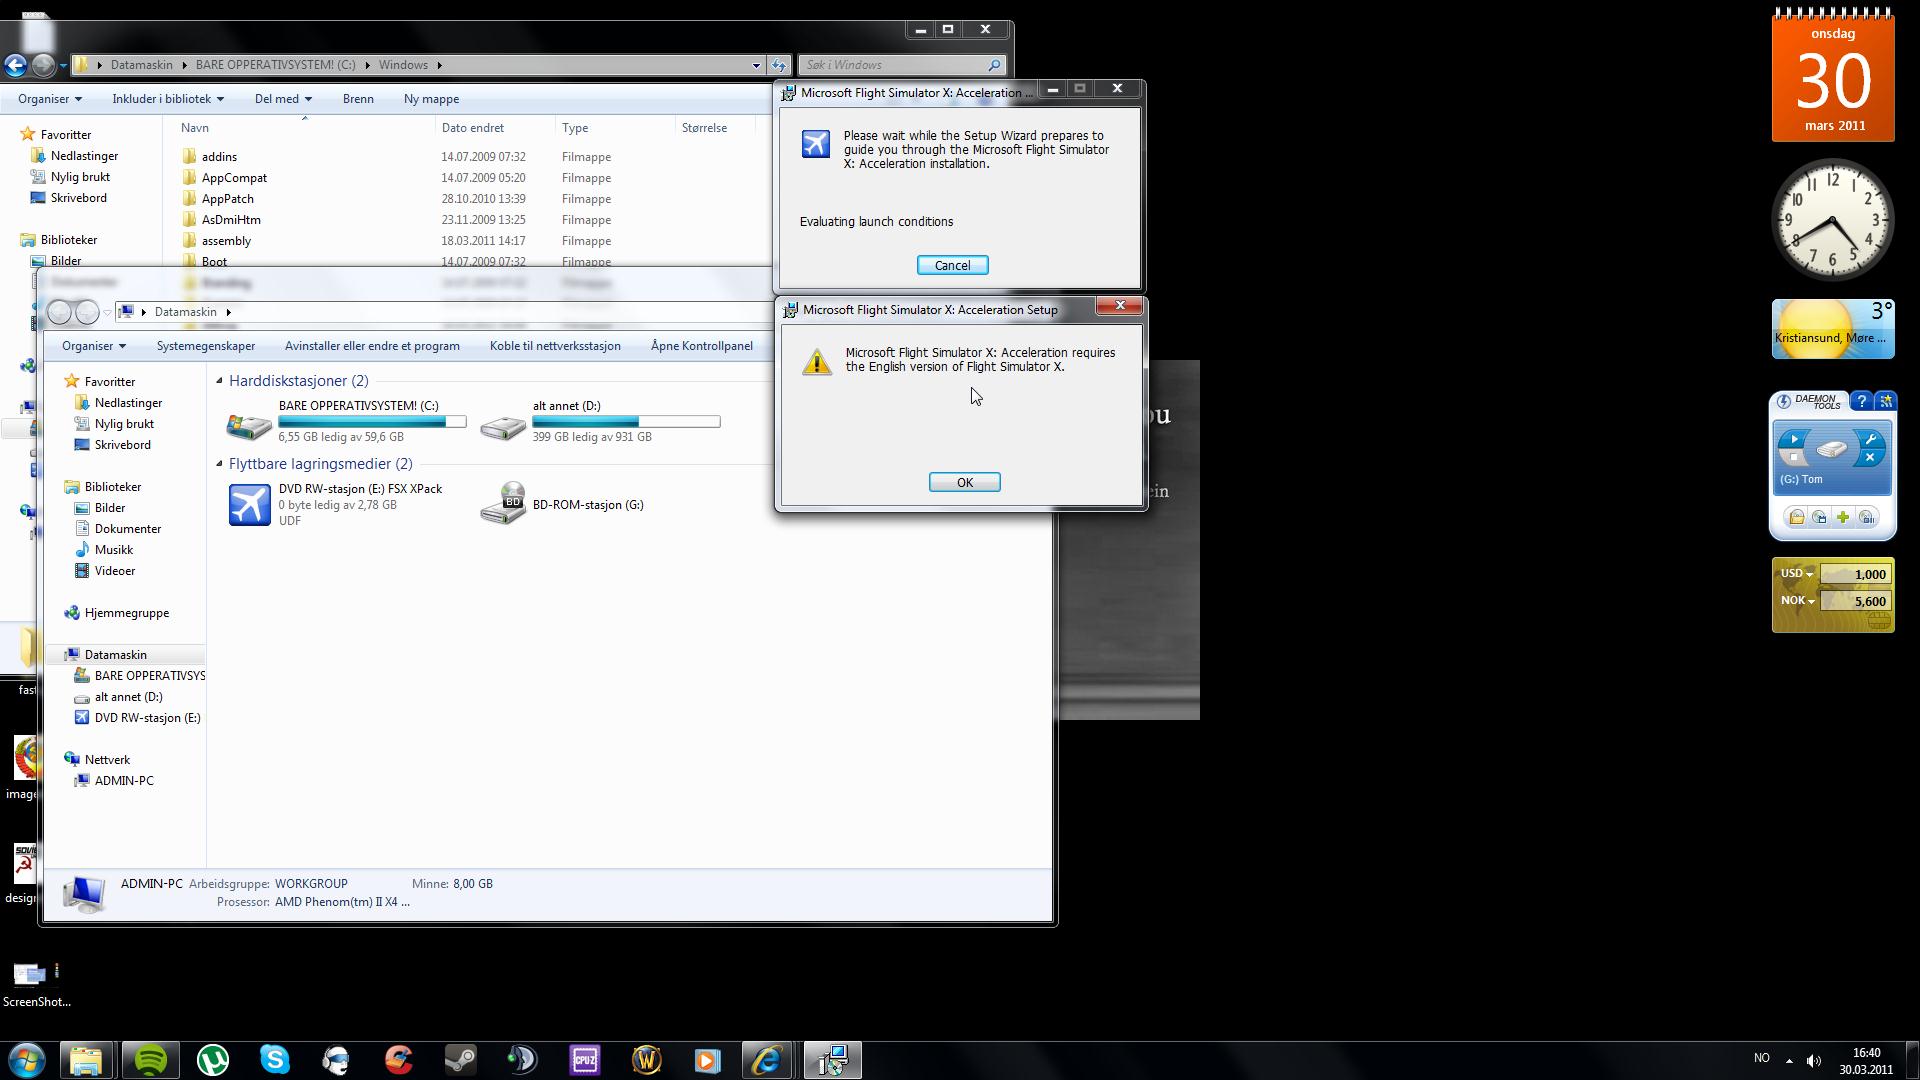Select the AppPatch folder row
Image resolution: width=1920 pixels, height=1080 pixels.
coord(470,199)
